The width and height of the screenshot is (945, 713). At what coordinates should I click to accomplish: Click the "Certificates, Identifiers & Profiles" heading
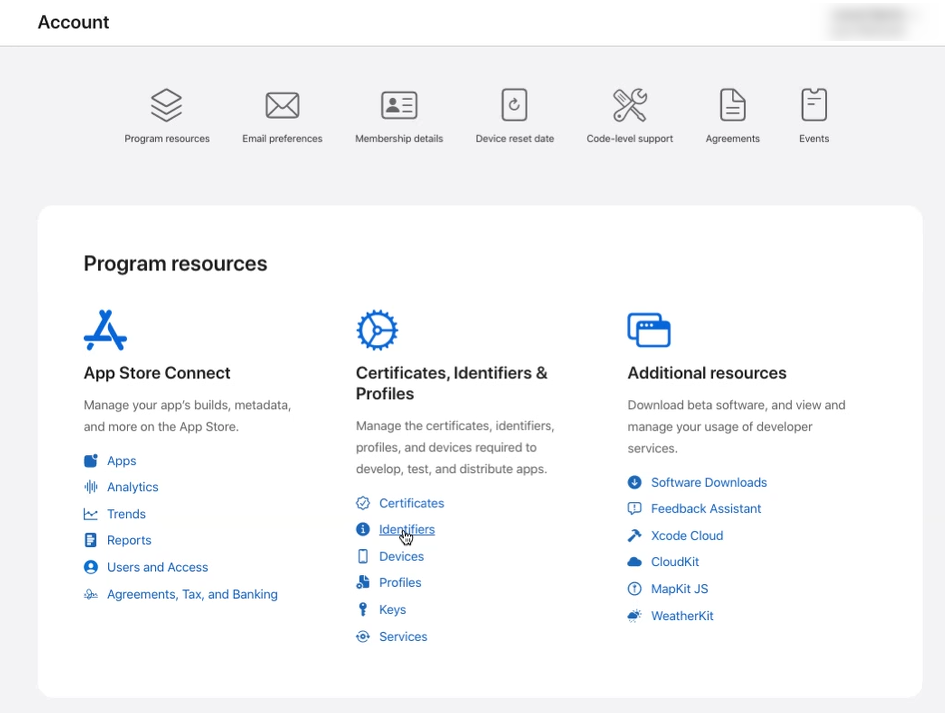tap(451, 383)
